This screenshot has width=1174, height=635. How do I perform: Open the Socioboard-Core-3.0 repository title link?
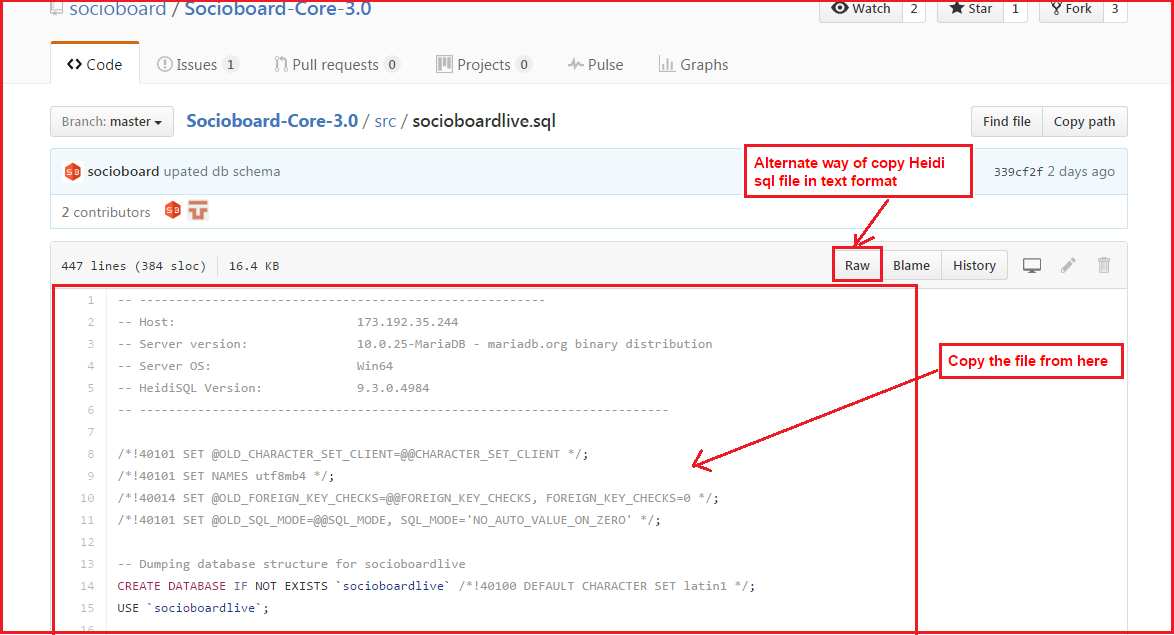(x=278, y=9)
